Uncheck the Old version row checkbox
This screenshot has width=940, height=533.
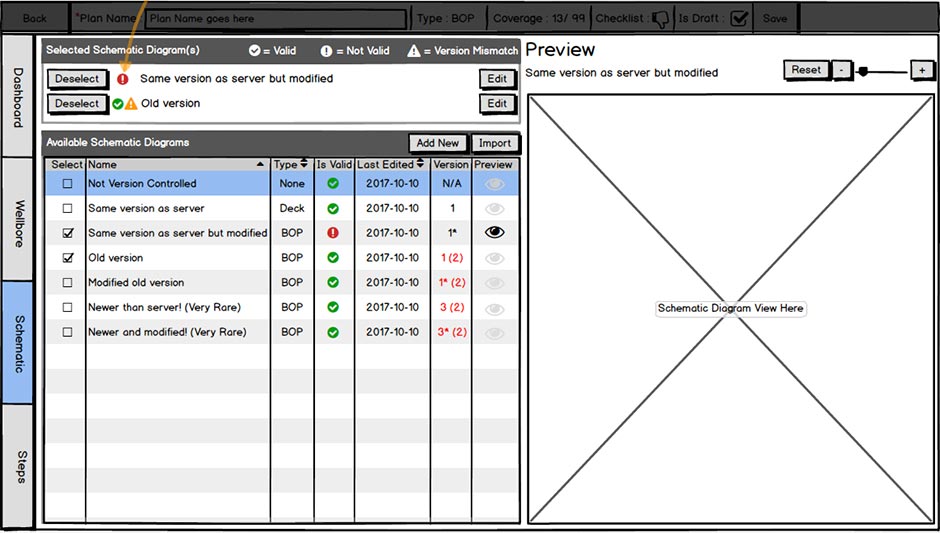point(68,258)
